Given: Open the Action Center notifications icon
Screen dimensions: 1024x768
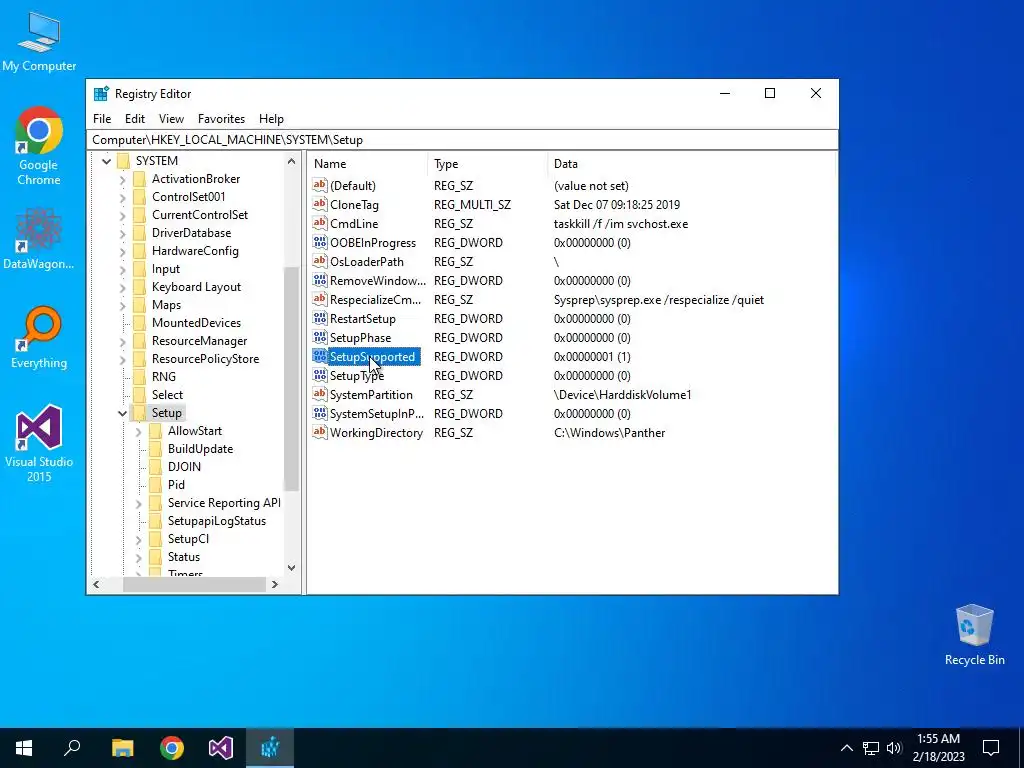Looking at the screenshot, I should click(x=991, y=748).
